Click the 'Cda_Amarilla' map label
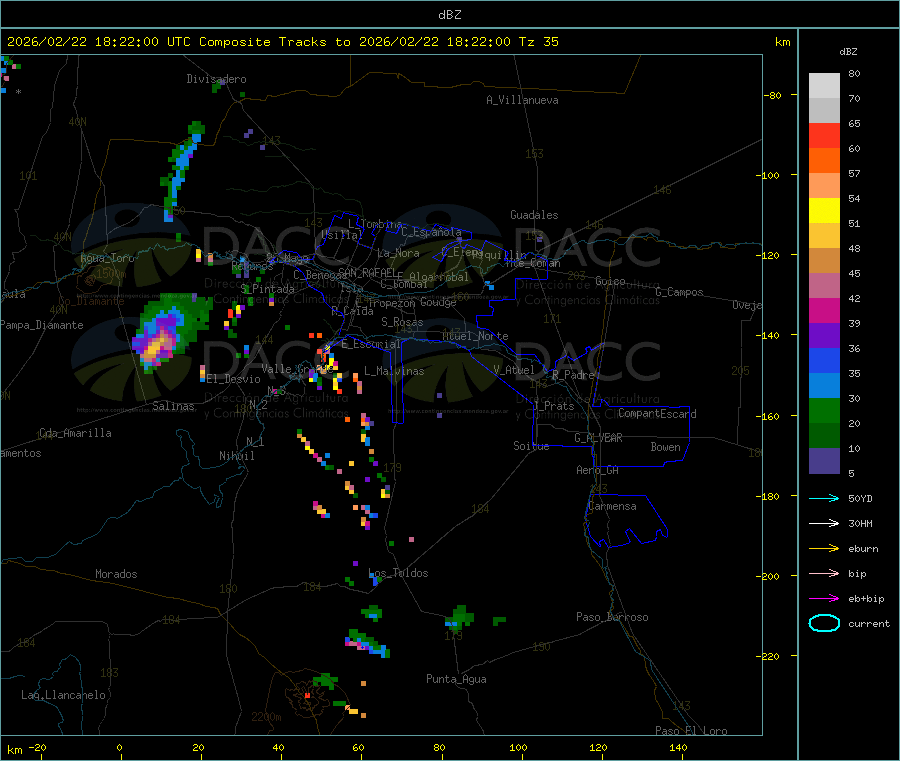The width and height of the screenshot is (900, 761). click(x=76, y=433)
